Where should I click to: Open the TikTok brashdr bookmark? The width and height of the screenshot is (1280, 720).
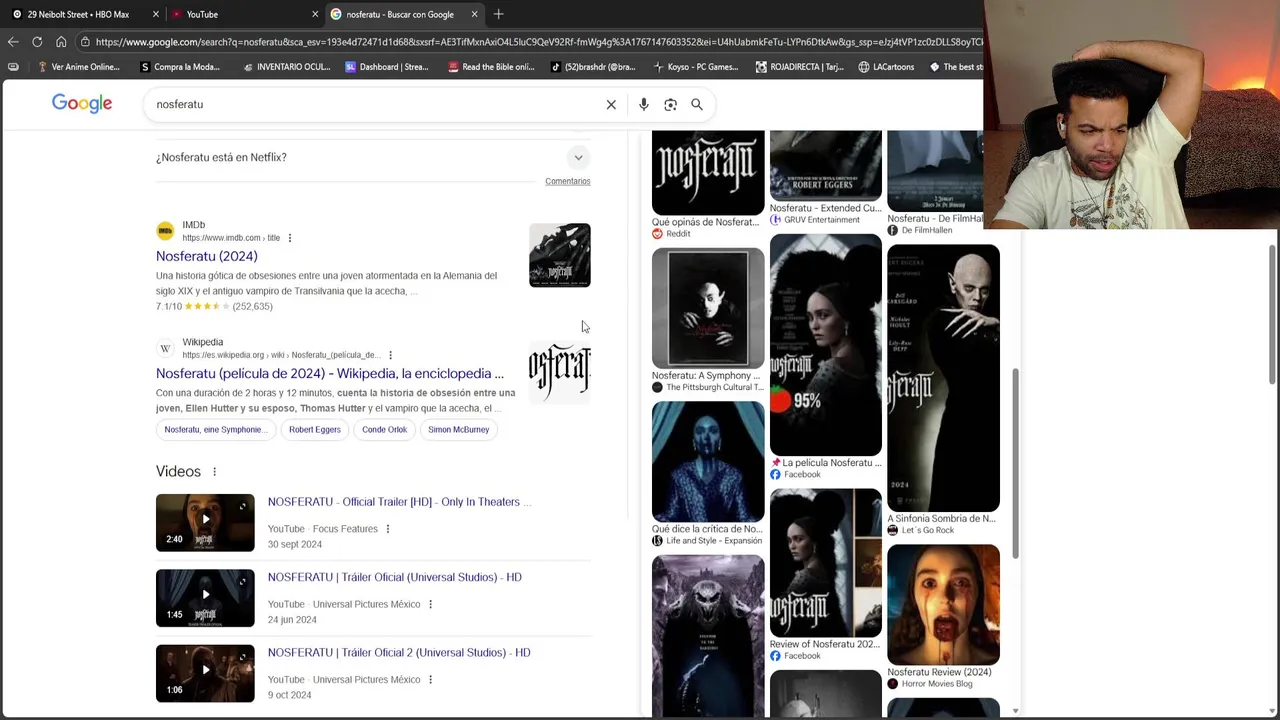pos(593,67)
